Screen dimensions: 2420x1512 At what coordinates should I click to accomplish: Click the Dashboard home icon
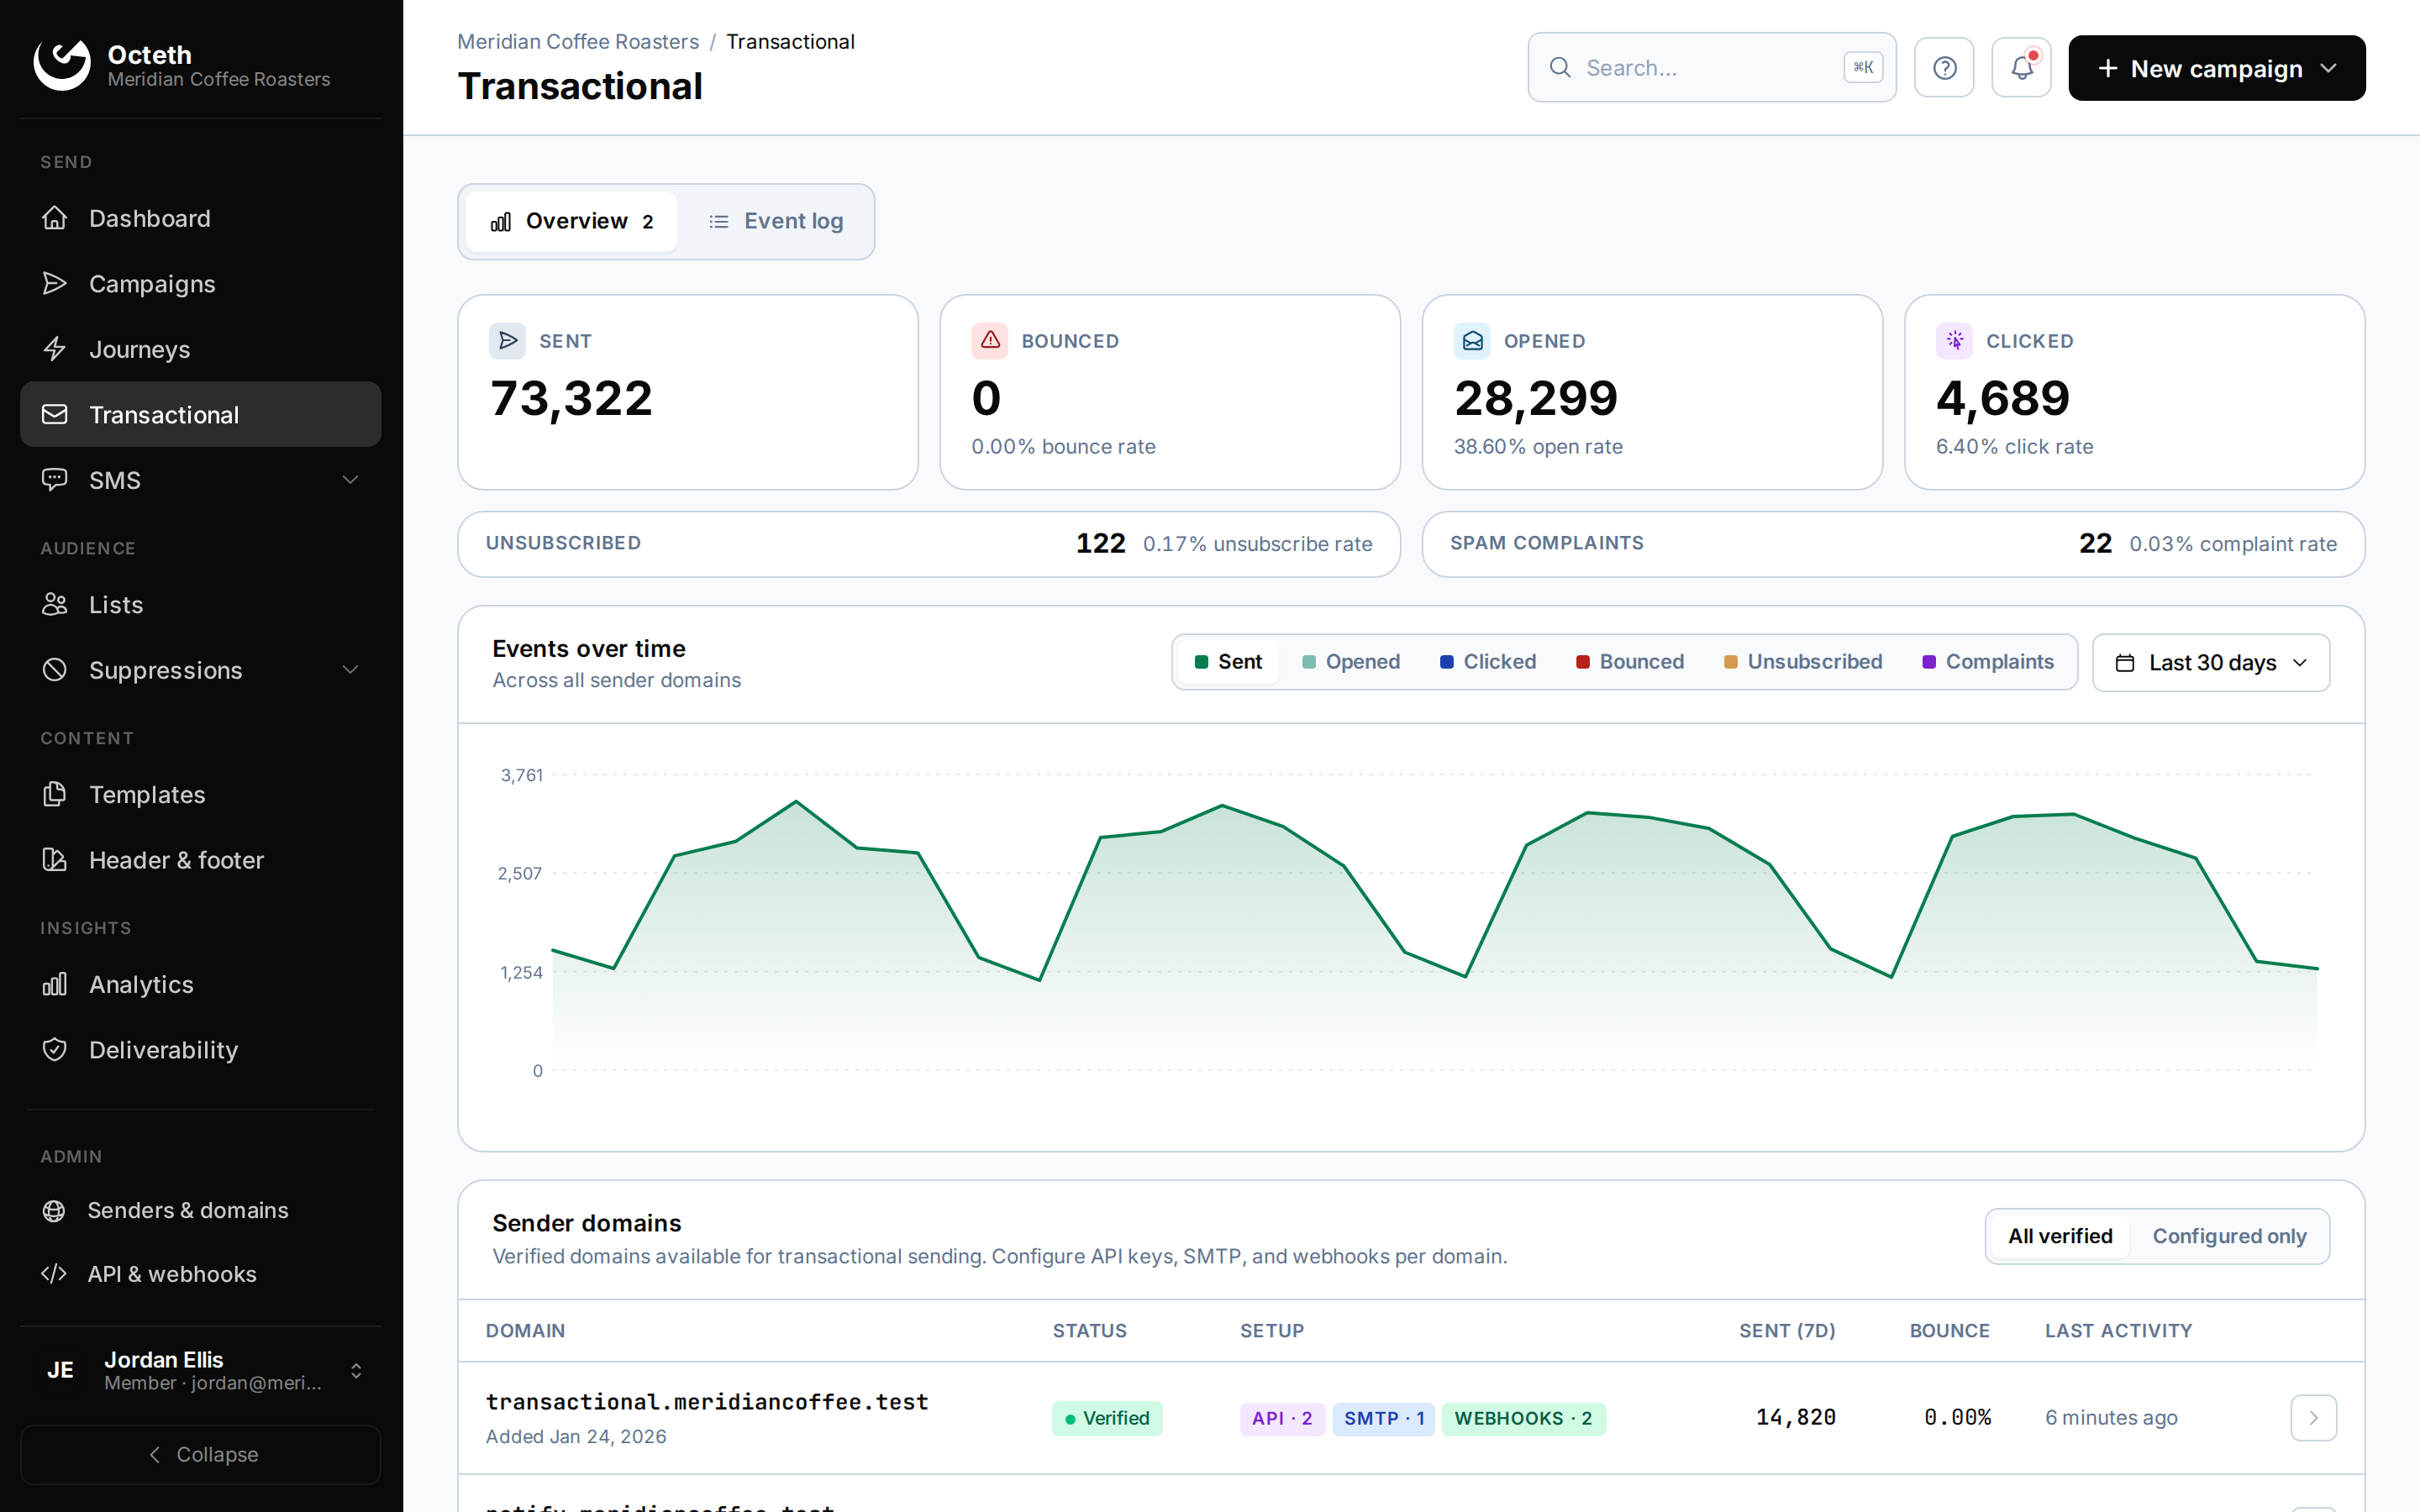[x=55, y=218]
